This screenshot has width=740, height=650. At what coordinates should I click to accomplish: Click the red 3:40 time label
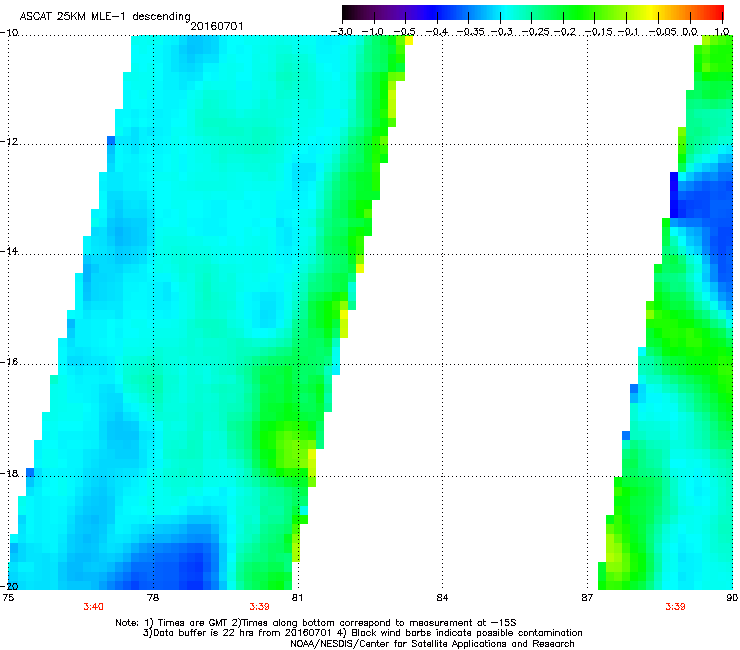point(93,607)
